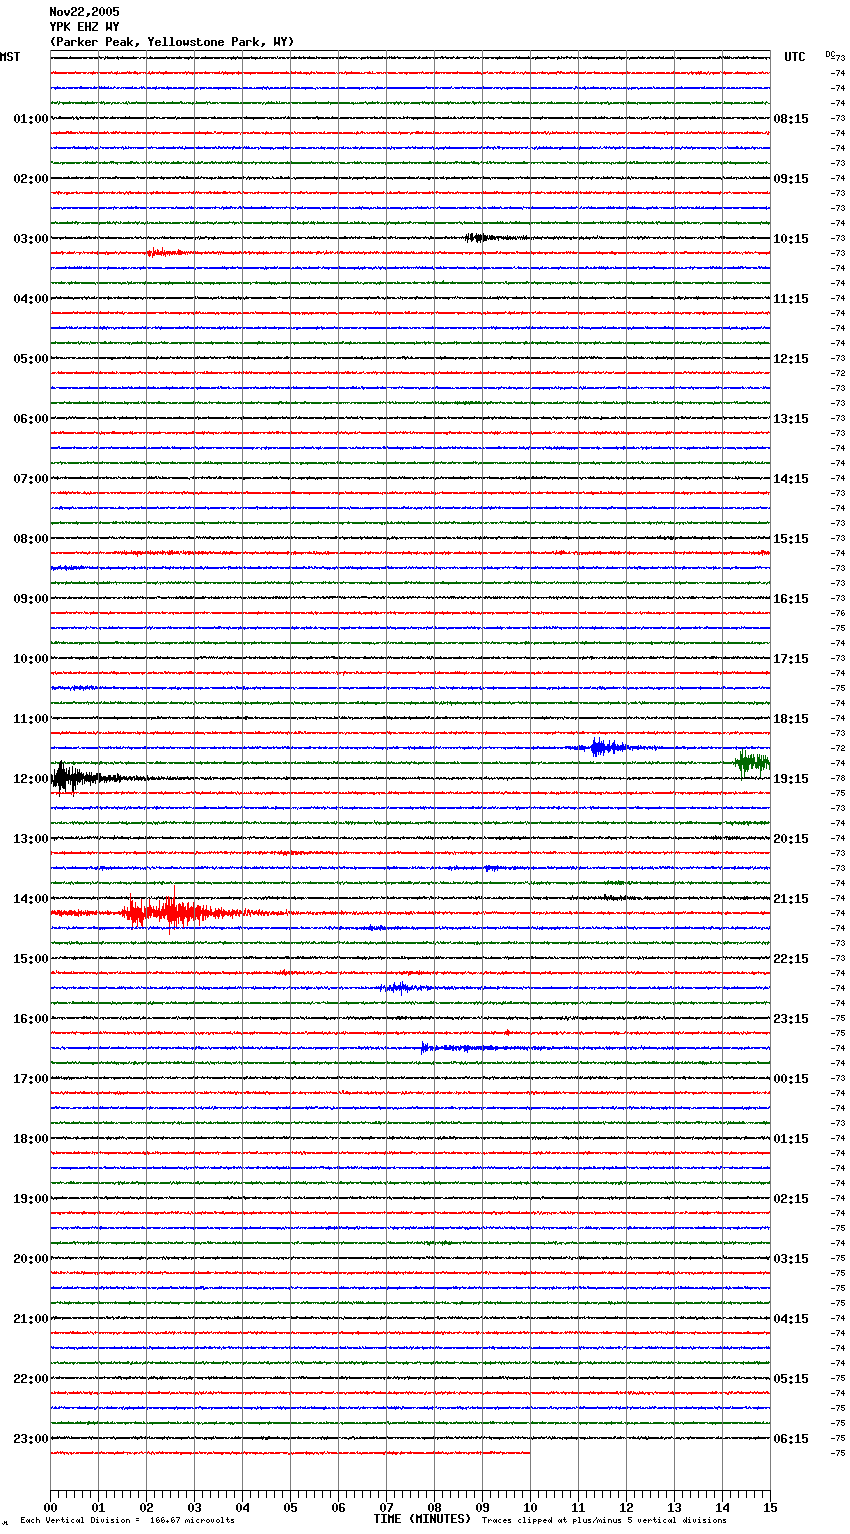
Task: Click the 12:15 UTC time label
Action: tap(791, 359)
